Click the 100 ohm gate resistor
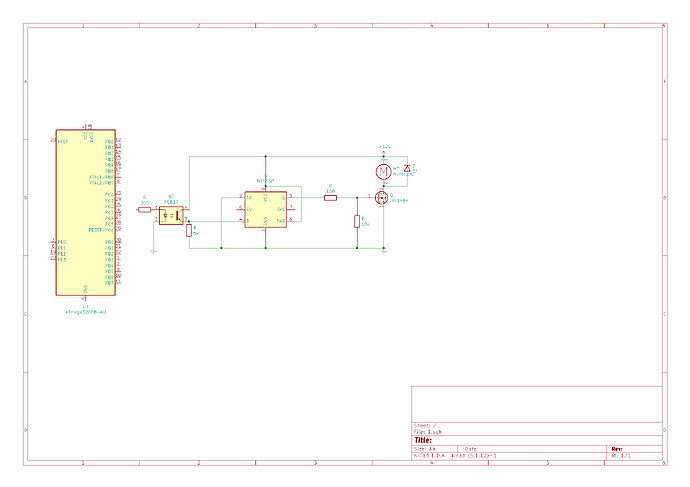 tap(330, 198)
